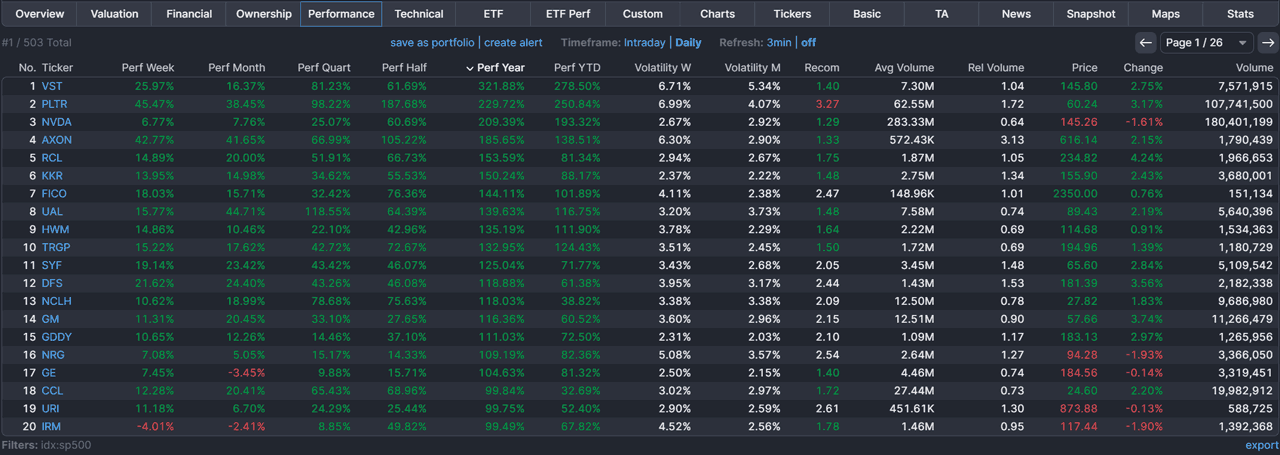Open the Charts tab
This screenshot has height=455, width=1280.
(x=717, y=14)
